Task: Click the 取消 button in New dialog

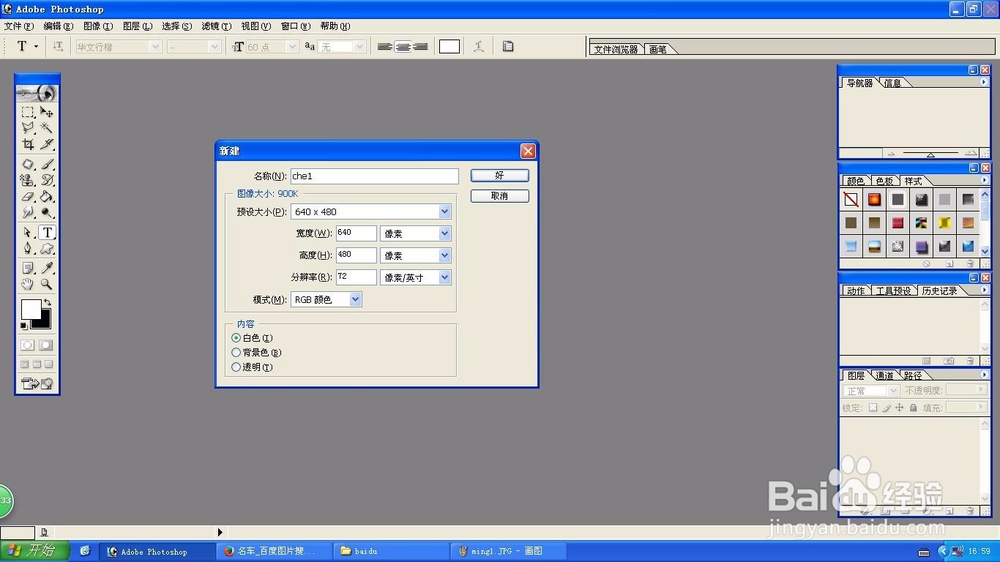Action: pos(499,196)
